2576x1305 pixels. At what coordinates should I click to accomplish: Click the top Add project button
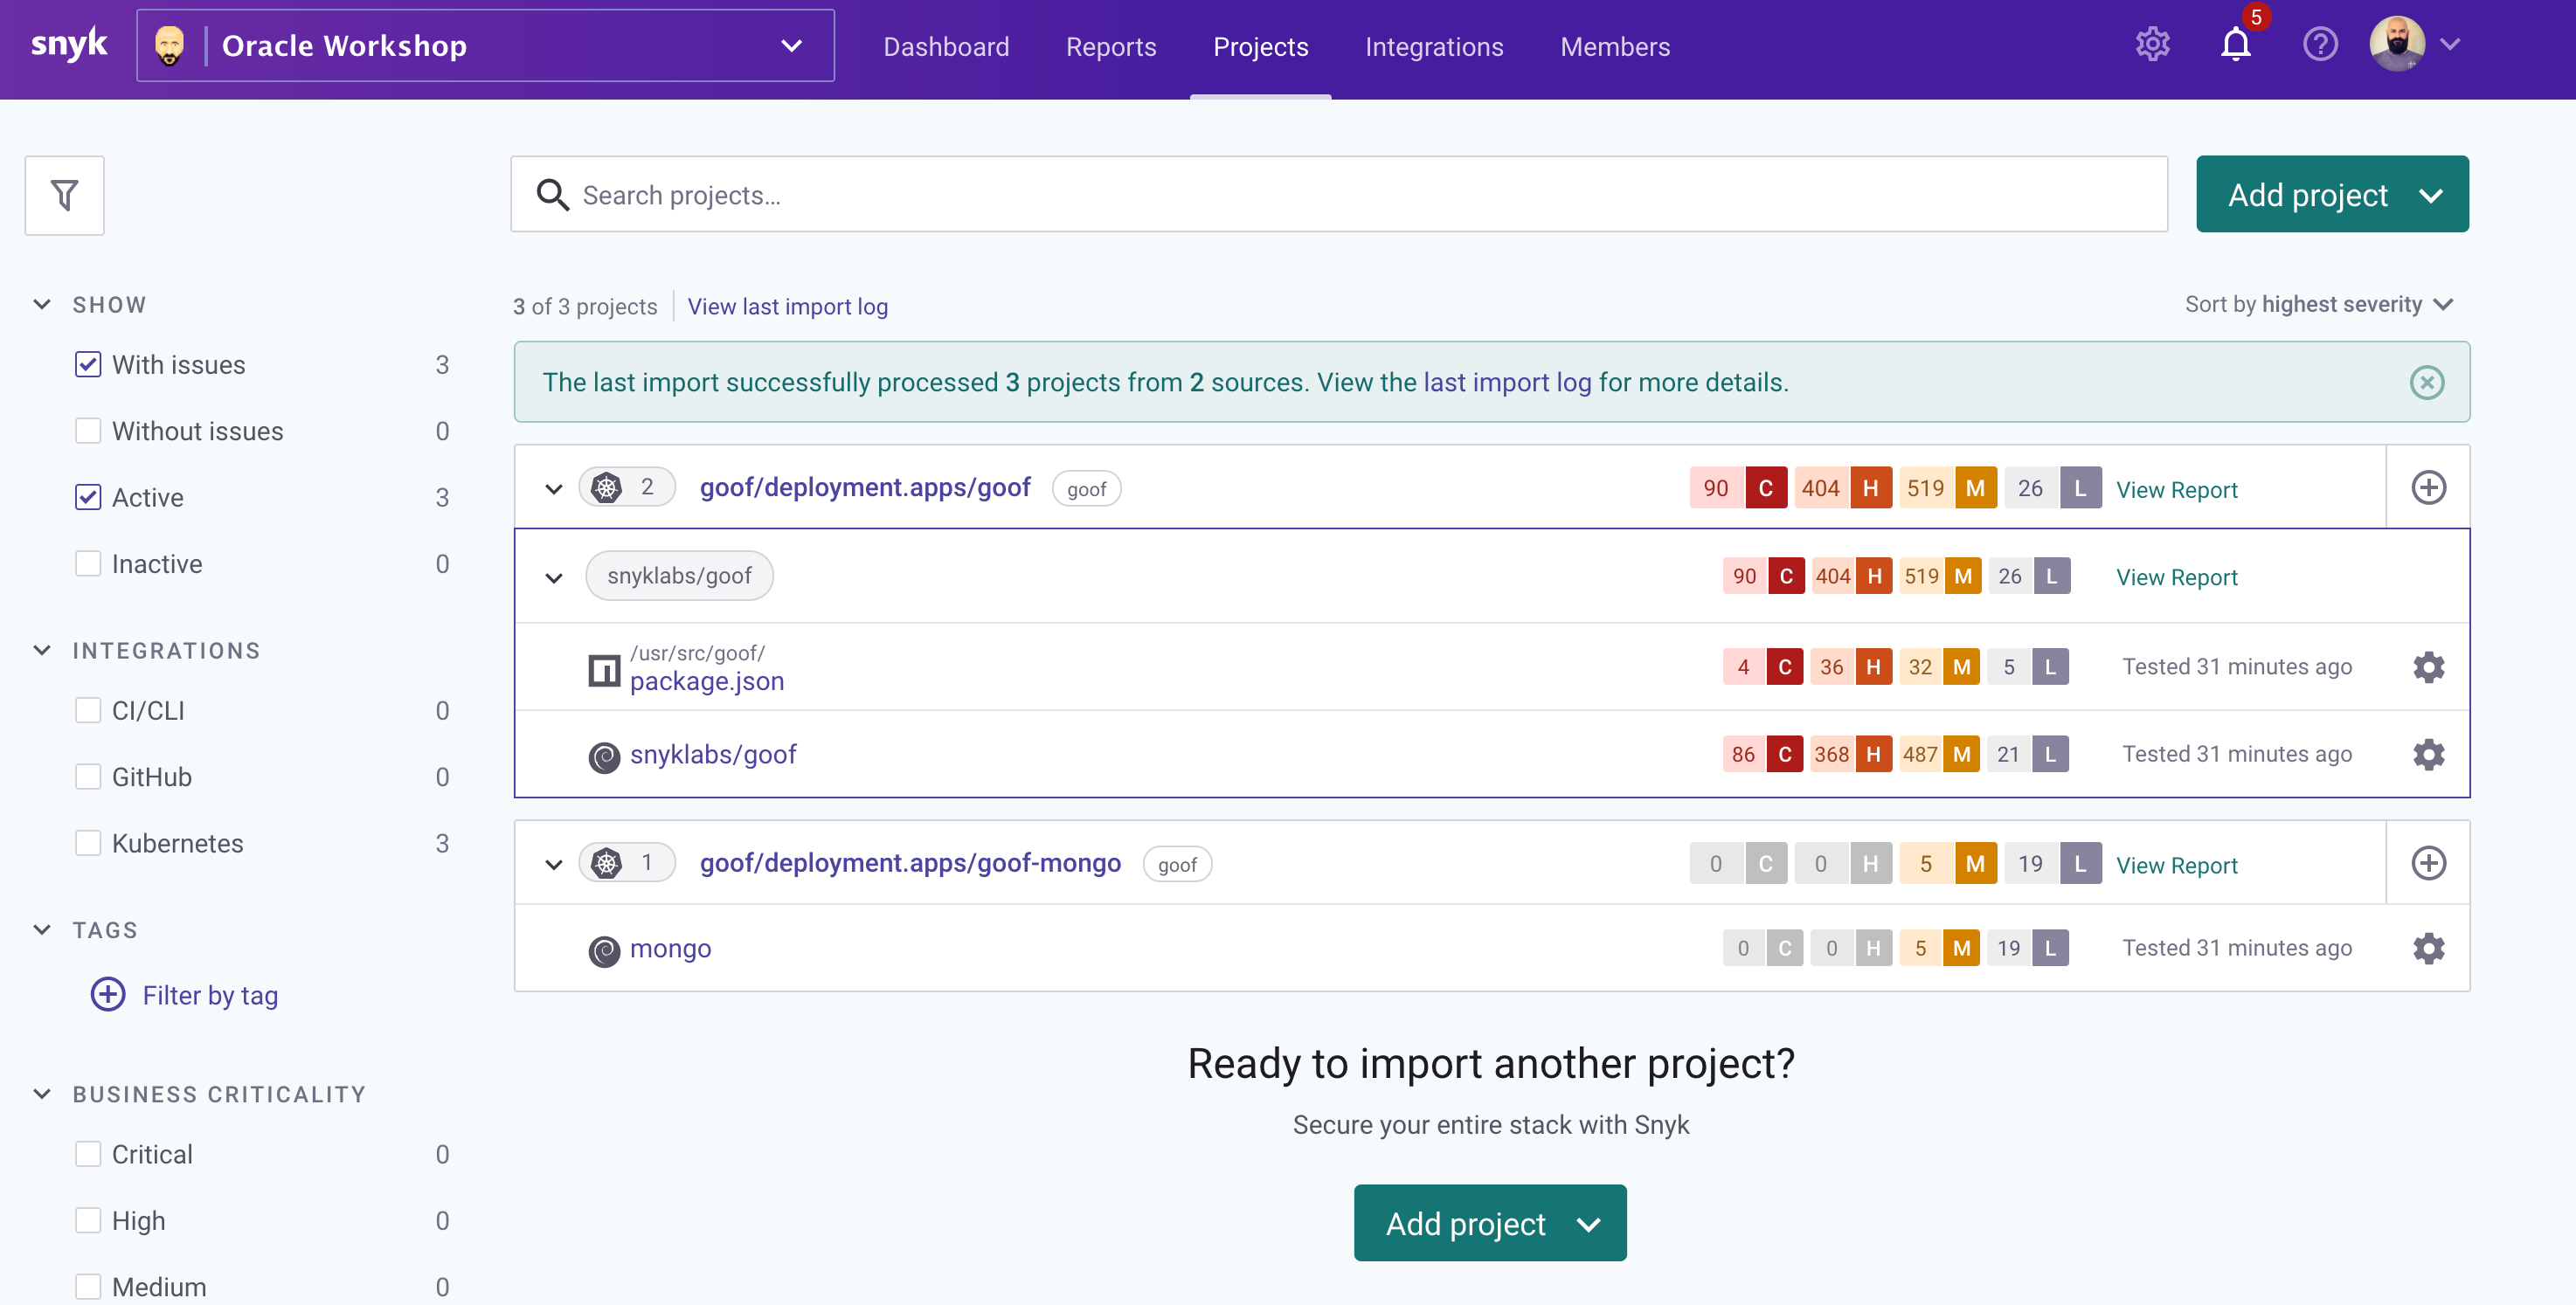point(2331,194)
